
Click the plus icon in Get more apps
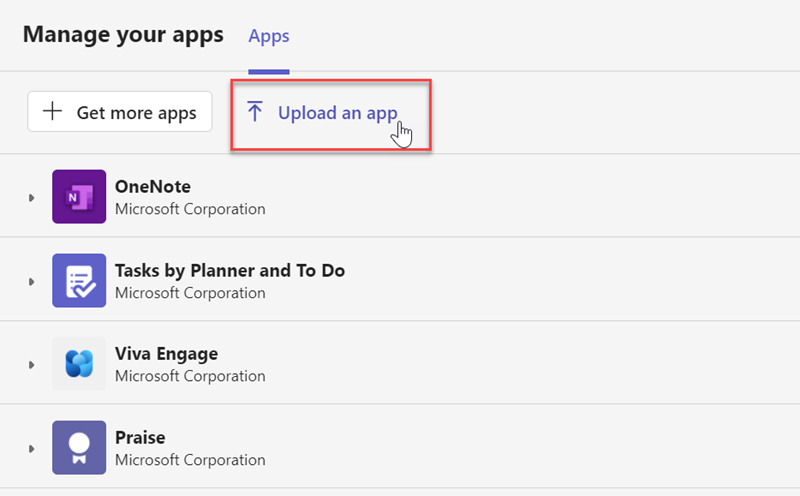pos(52,111)
